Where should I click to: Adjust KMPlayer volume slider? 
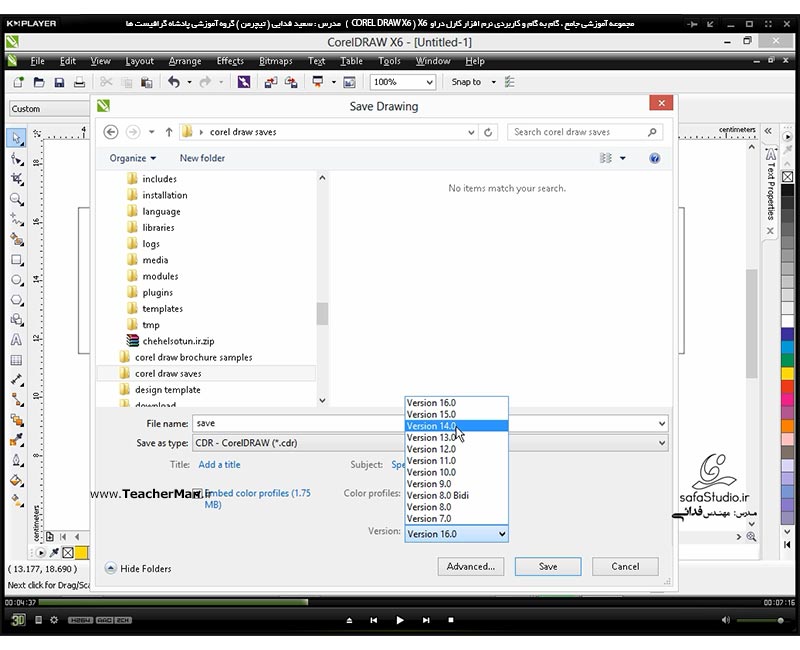[x=761, y=620]
